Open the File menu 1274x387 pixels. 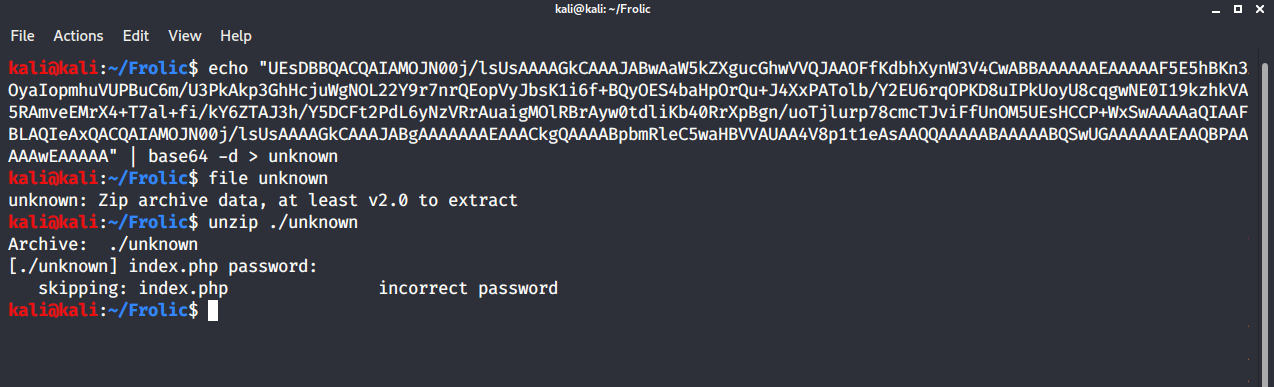[23, 36]
